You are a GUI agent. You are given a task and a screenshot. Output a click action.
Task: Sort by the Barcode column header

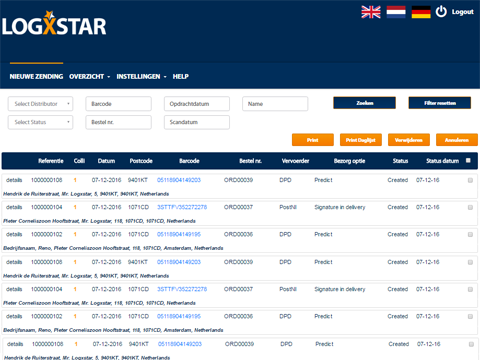(189, 161)
